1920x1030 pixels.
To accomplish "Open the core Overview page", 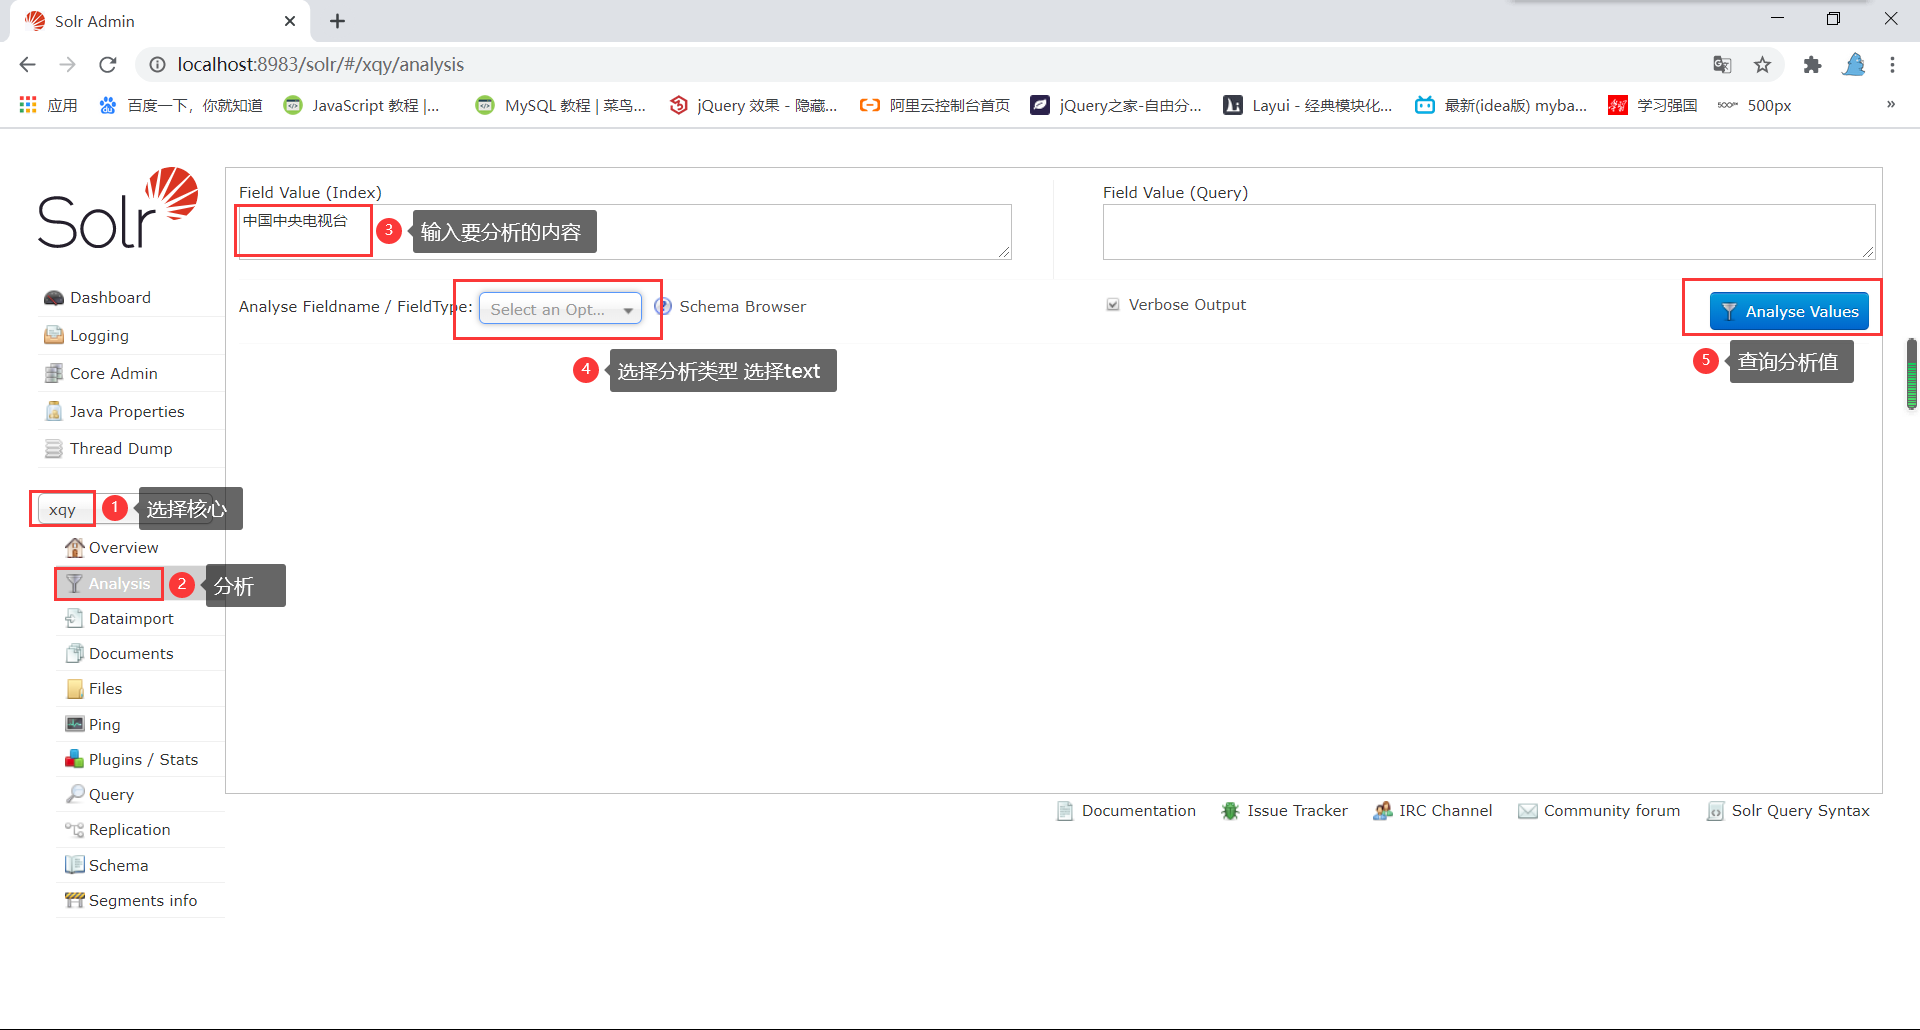I will pyautogui.click(x=124, y=548).
